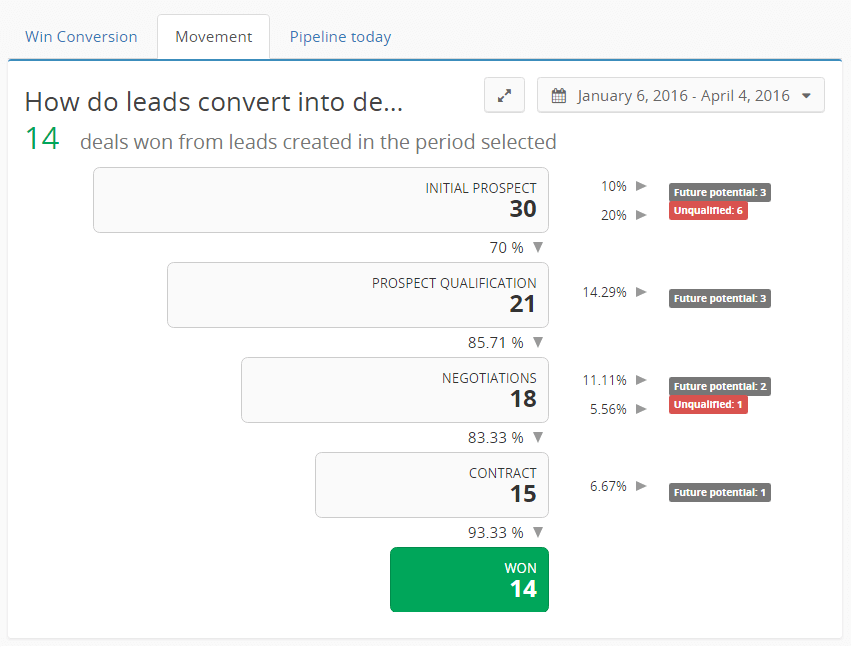Click the down arrow beside 93.33 %
851x647 pixels.
click(x=537, y=533)
